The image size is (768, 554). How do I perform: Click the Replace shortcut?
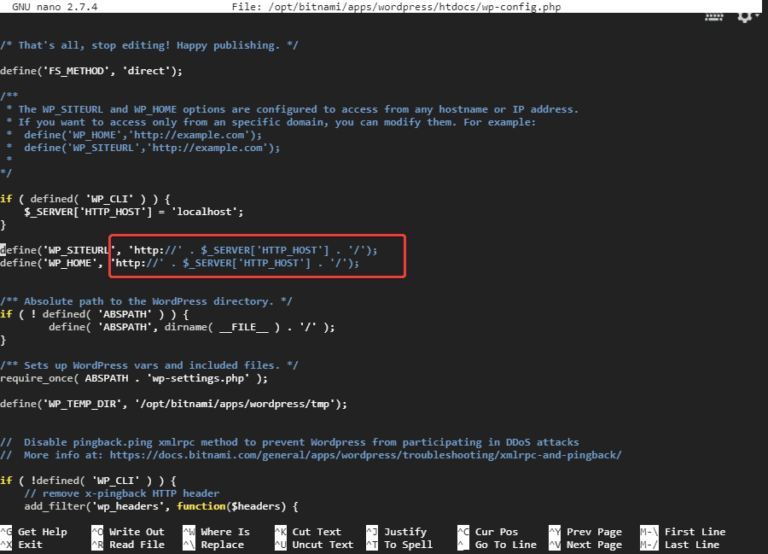pos(221,545)
